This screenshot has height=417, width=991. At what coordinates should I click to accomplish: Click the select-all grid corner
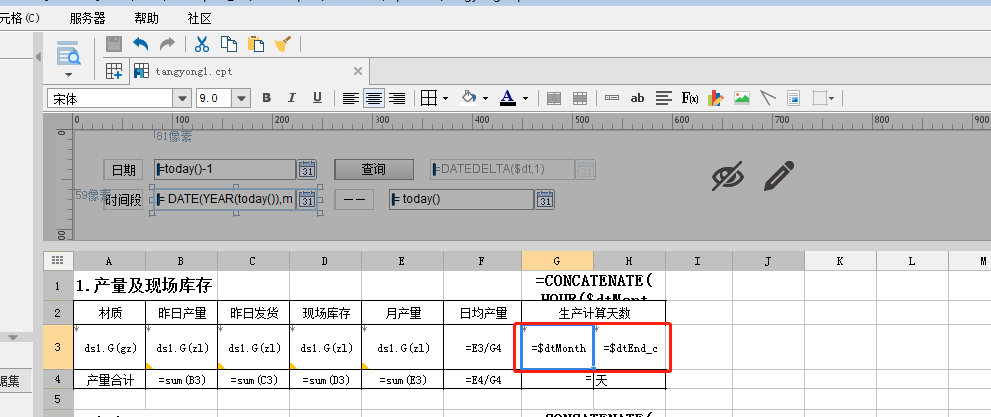[58, 260]
